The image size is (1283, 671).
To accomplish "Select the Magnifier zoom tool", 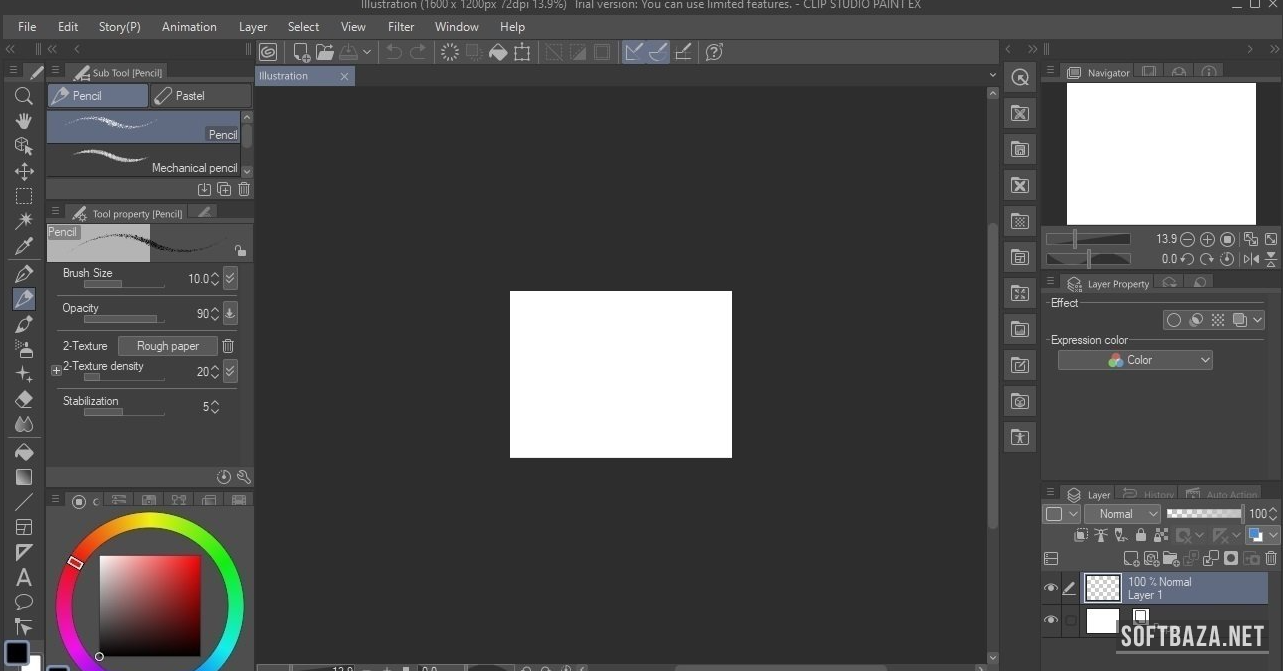I will click(24, 96).
